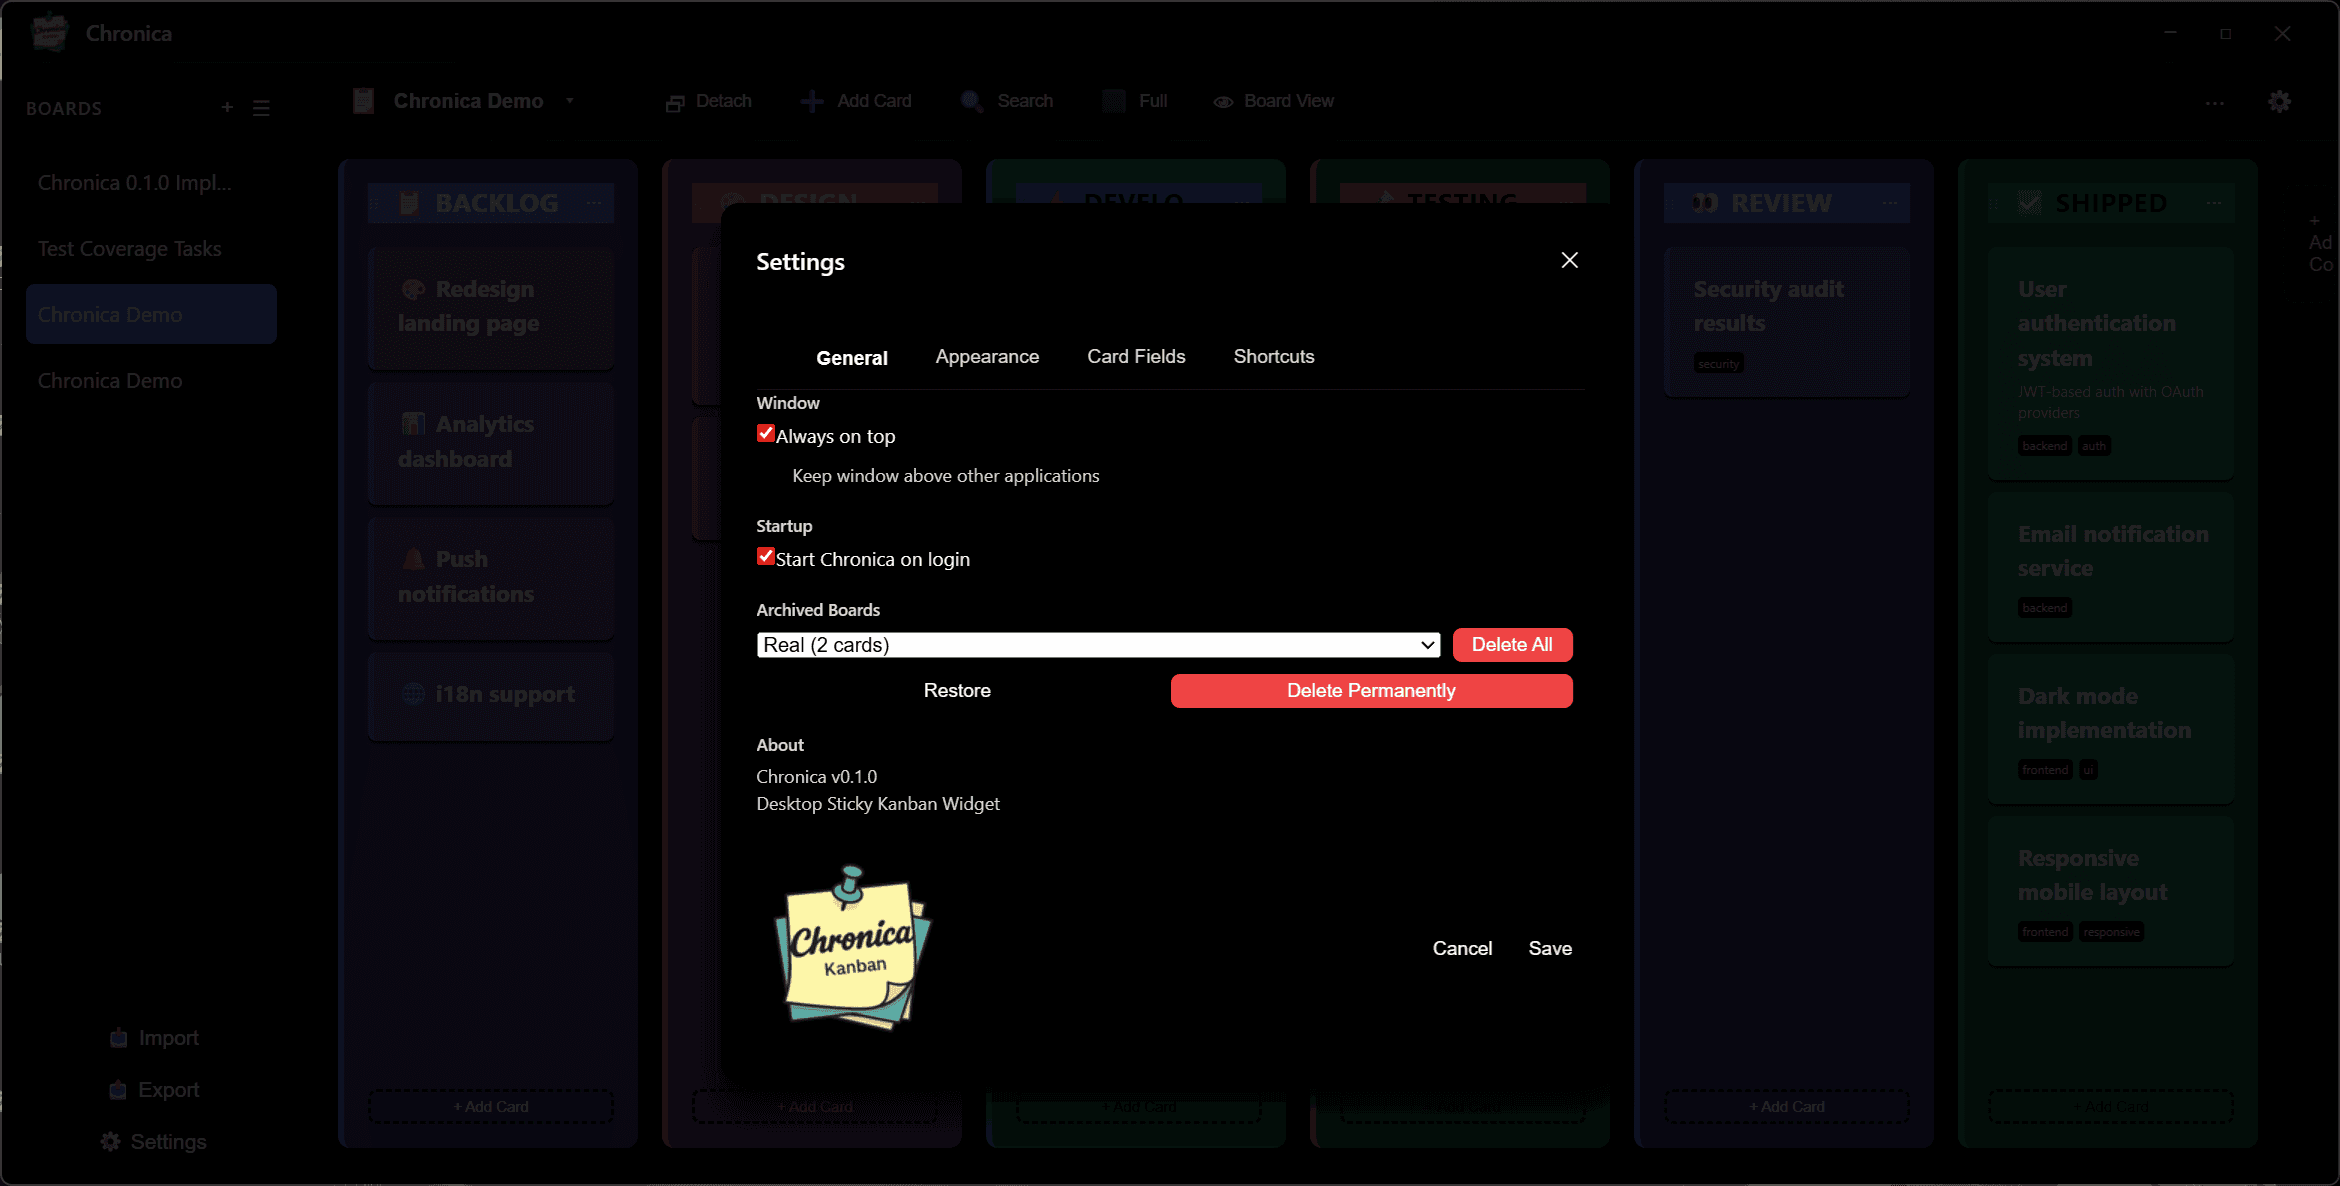Click the Full mode icon in toolbar

1113,101
